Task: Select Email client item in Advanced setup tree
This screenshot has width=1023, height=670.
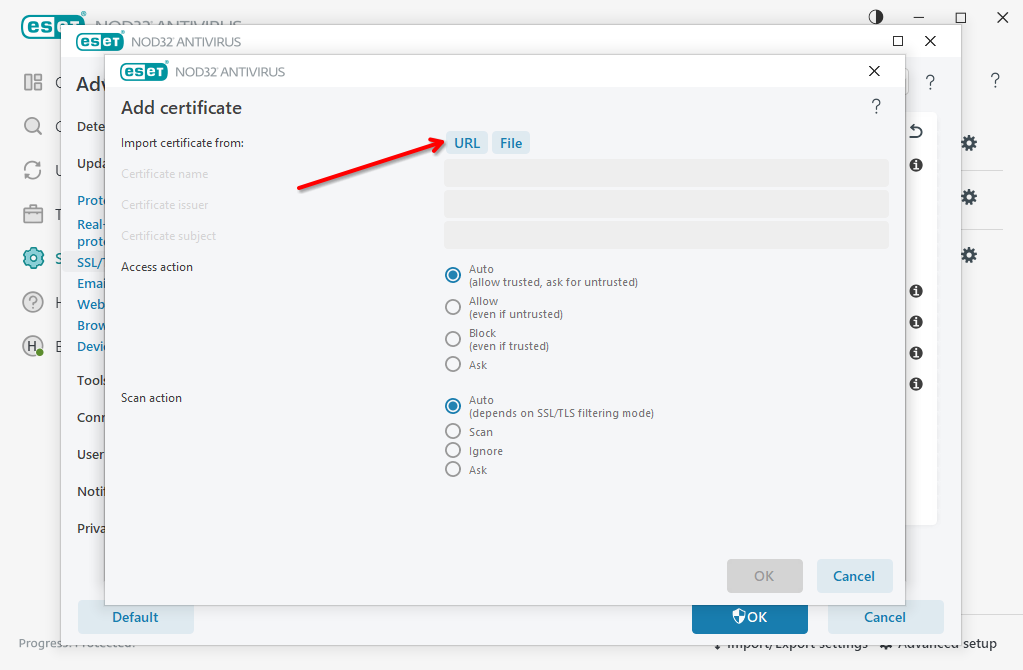Action: [91, 283]
